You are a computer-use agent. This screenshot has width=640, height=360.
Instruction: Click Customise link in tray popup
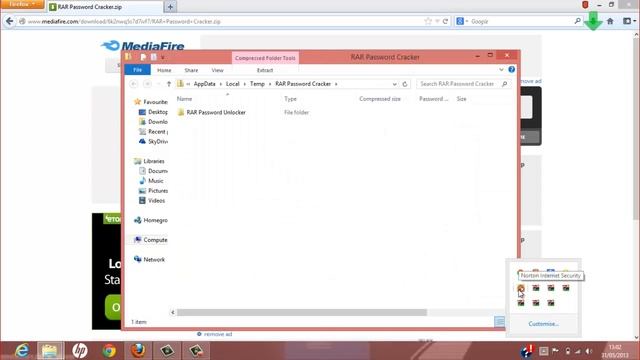[543, 324]
